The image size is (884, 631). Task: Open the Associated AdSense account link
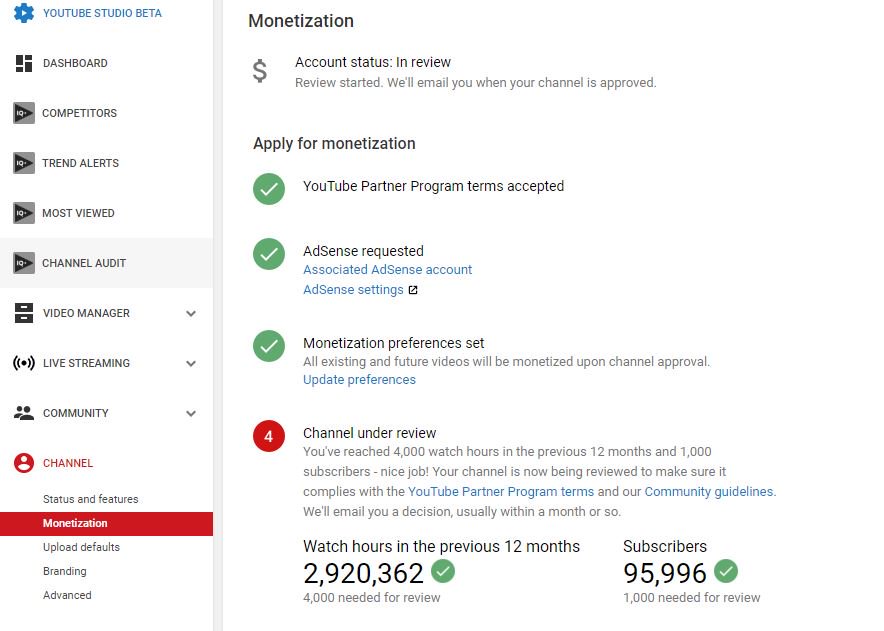[x=387, y=270]
